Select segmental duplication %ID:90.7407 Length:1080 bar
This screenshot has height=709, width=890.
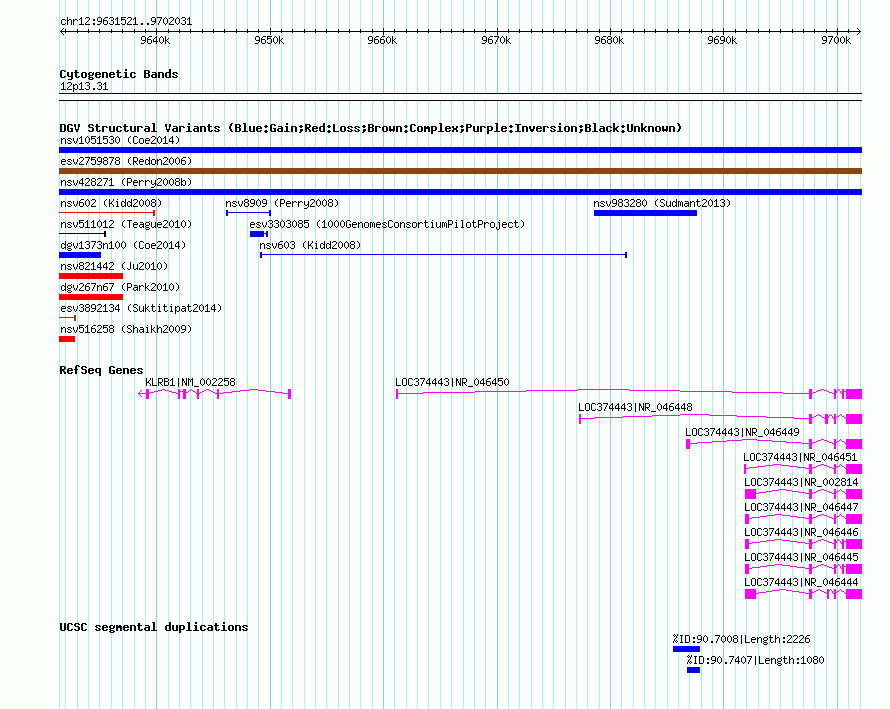tap(693, 670)
